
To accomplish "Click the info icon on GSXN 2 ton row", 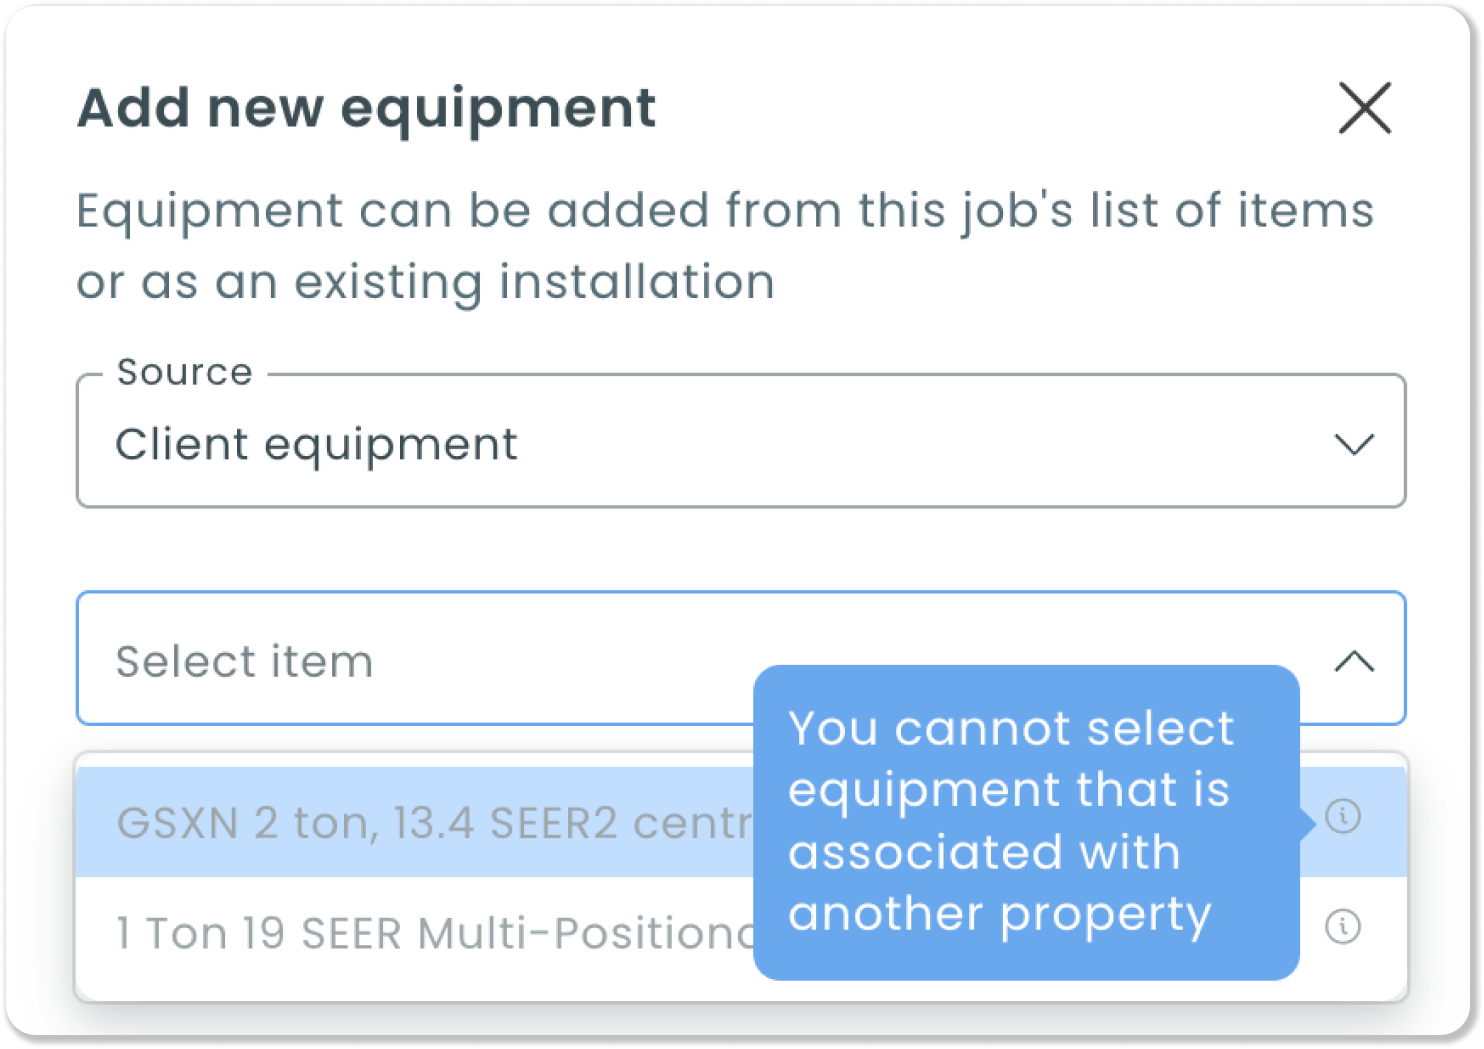I will click(x=1343, y=817).
